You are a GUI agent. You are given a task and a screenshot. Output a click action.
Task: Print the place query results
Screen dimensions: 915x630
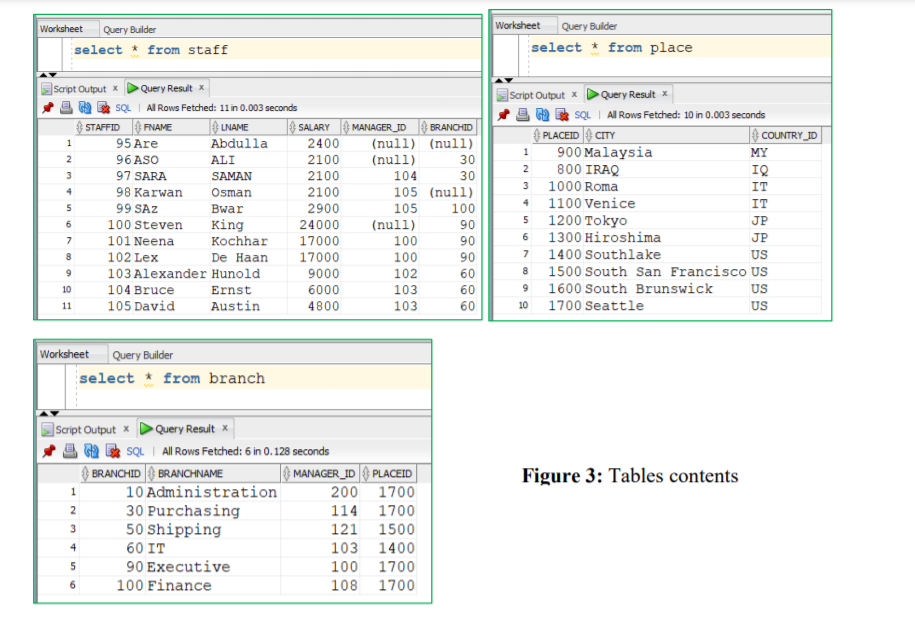tap(523, 115)
